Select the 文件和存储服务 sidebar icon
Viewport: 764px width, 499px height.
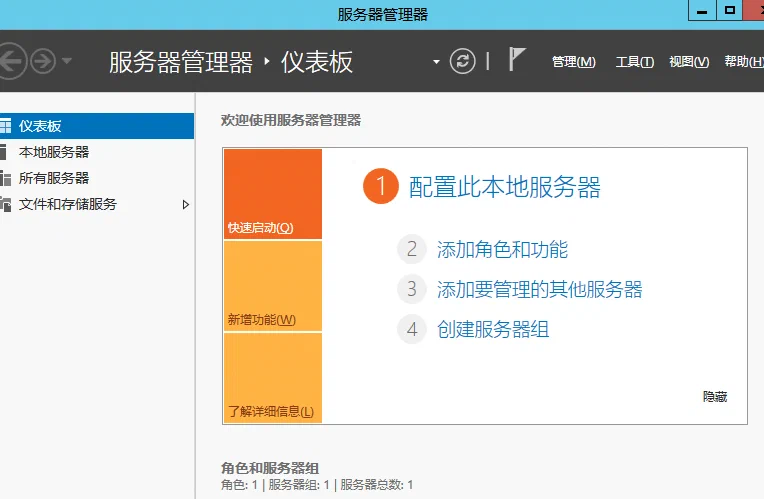point(5,204)
